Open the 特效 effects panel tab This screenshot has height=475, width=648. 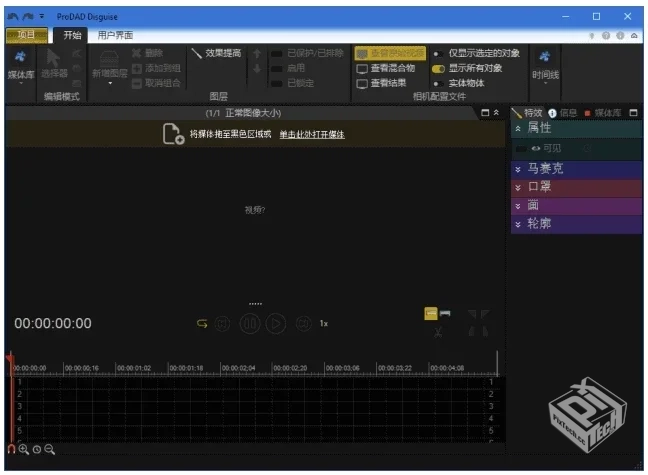pos(527,113)
